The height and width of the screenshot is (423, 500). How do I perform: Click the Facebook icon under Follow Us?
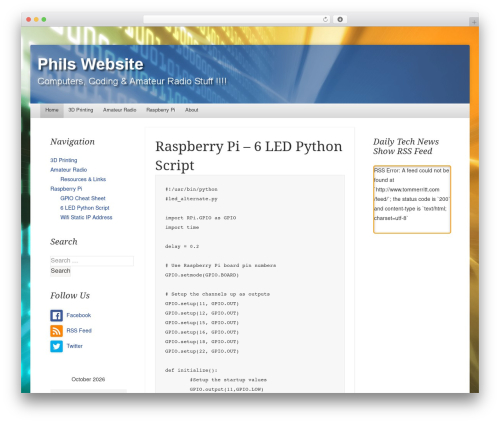coord(56,315)
